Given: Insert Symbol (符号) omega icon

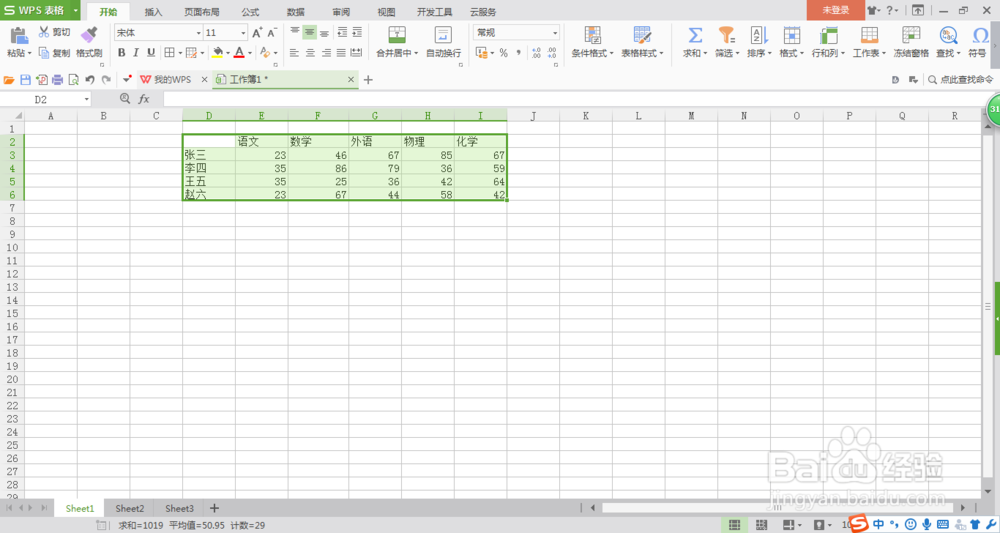Looking at the screenshot, I should pos(980,35).
